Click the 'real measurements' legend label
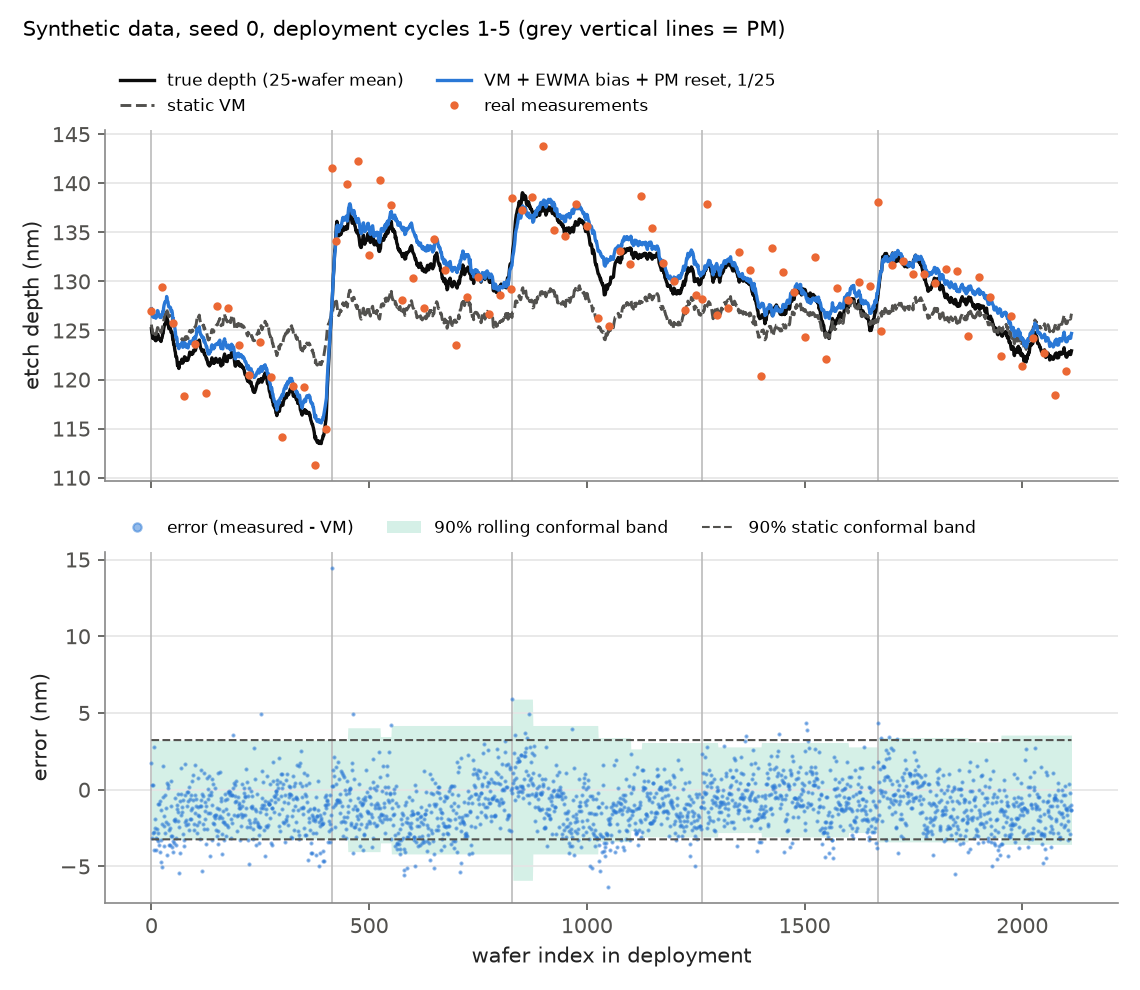1140x990 pixels. [566, 105]
